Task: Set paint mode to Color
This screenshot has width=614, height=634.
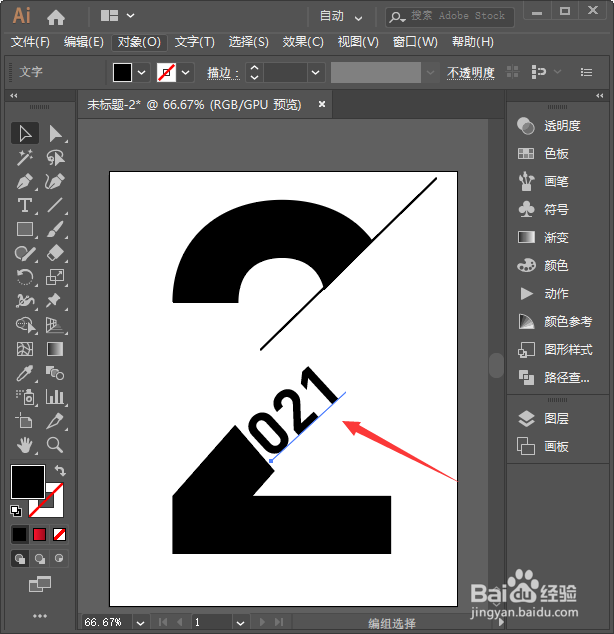Action: pos(19,535)
